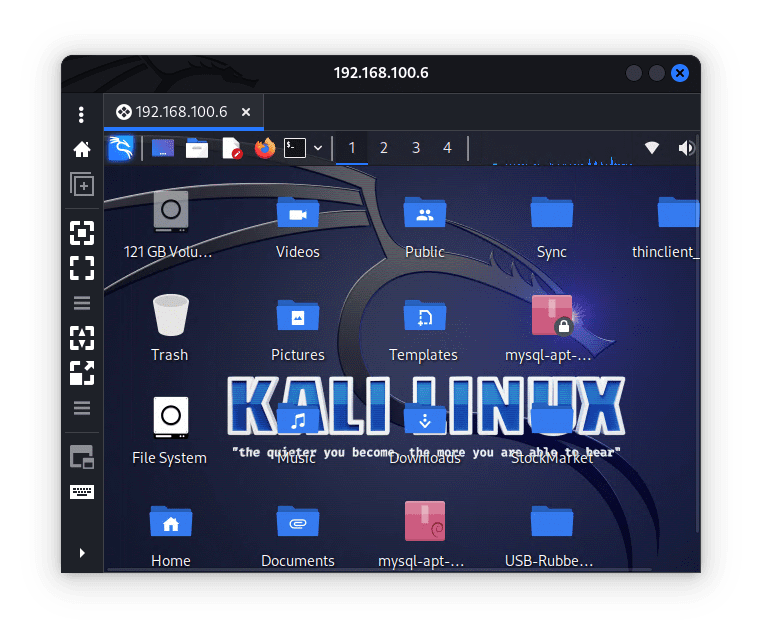Click the show desktop panel icon
Image resolution: width=762 pixels, height=640 pixels.
(163, 148)
